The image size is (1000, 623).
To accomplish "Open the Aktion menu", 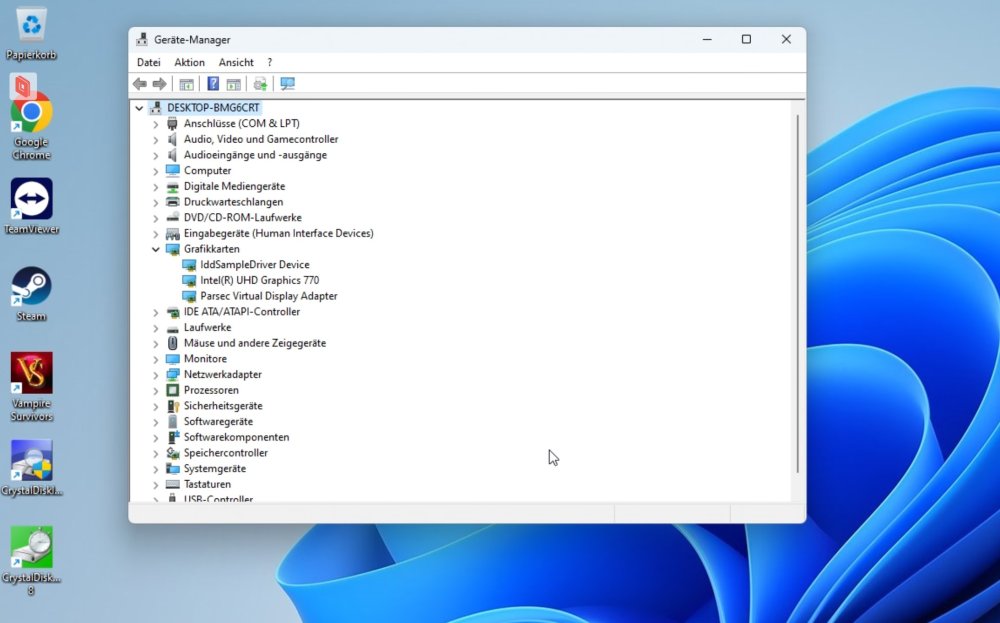I will click(x=189, y=62).
